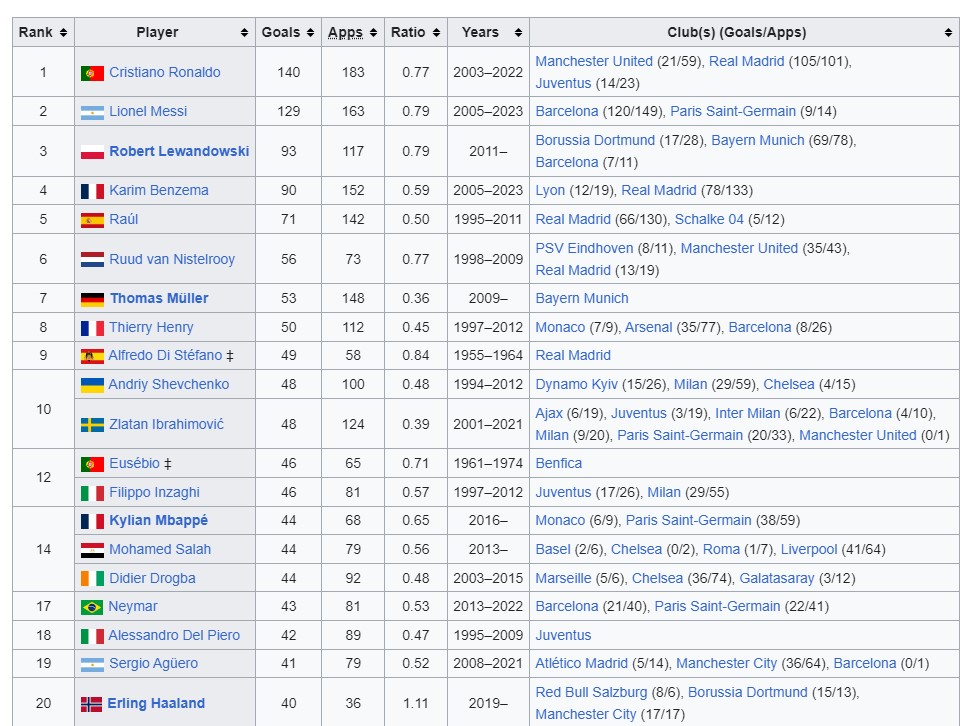964x726 pixels.
Task: Click the Italy flag beside Filippo Inzaghi
Action: [92, 493]
